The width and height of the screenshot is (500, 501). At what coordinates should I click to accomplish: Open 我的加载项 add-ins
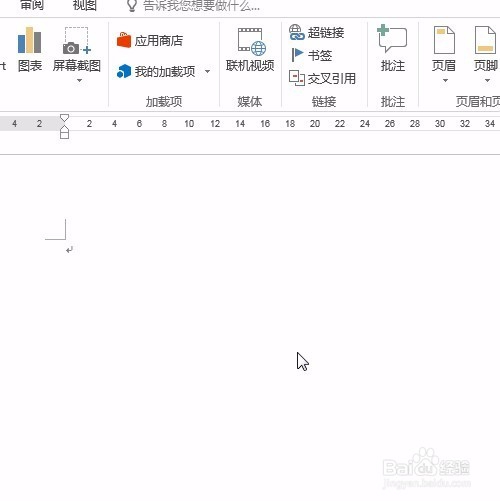(x=156, y=71)
